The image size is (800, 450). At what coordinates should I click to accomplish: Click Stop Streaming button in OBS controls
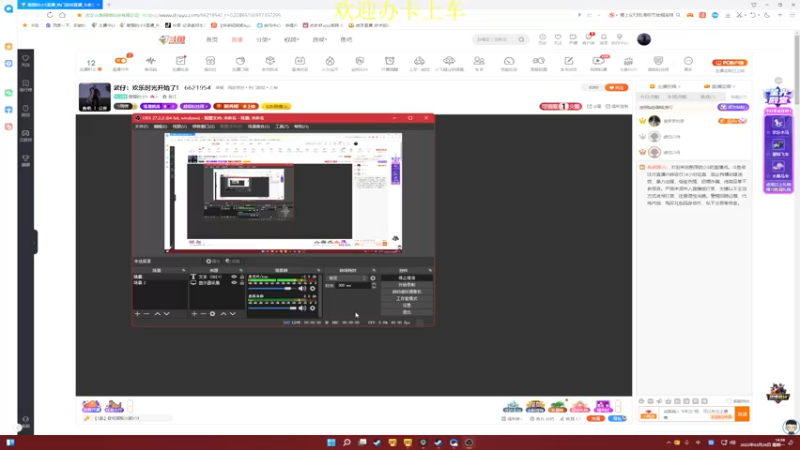point(407,278)
